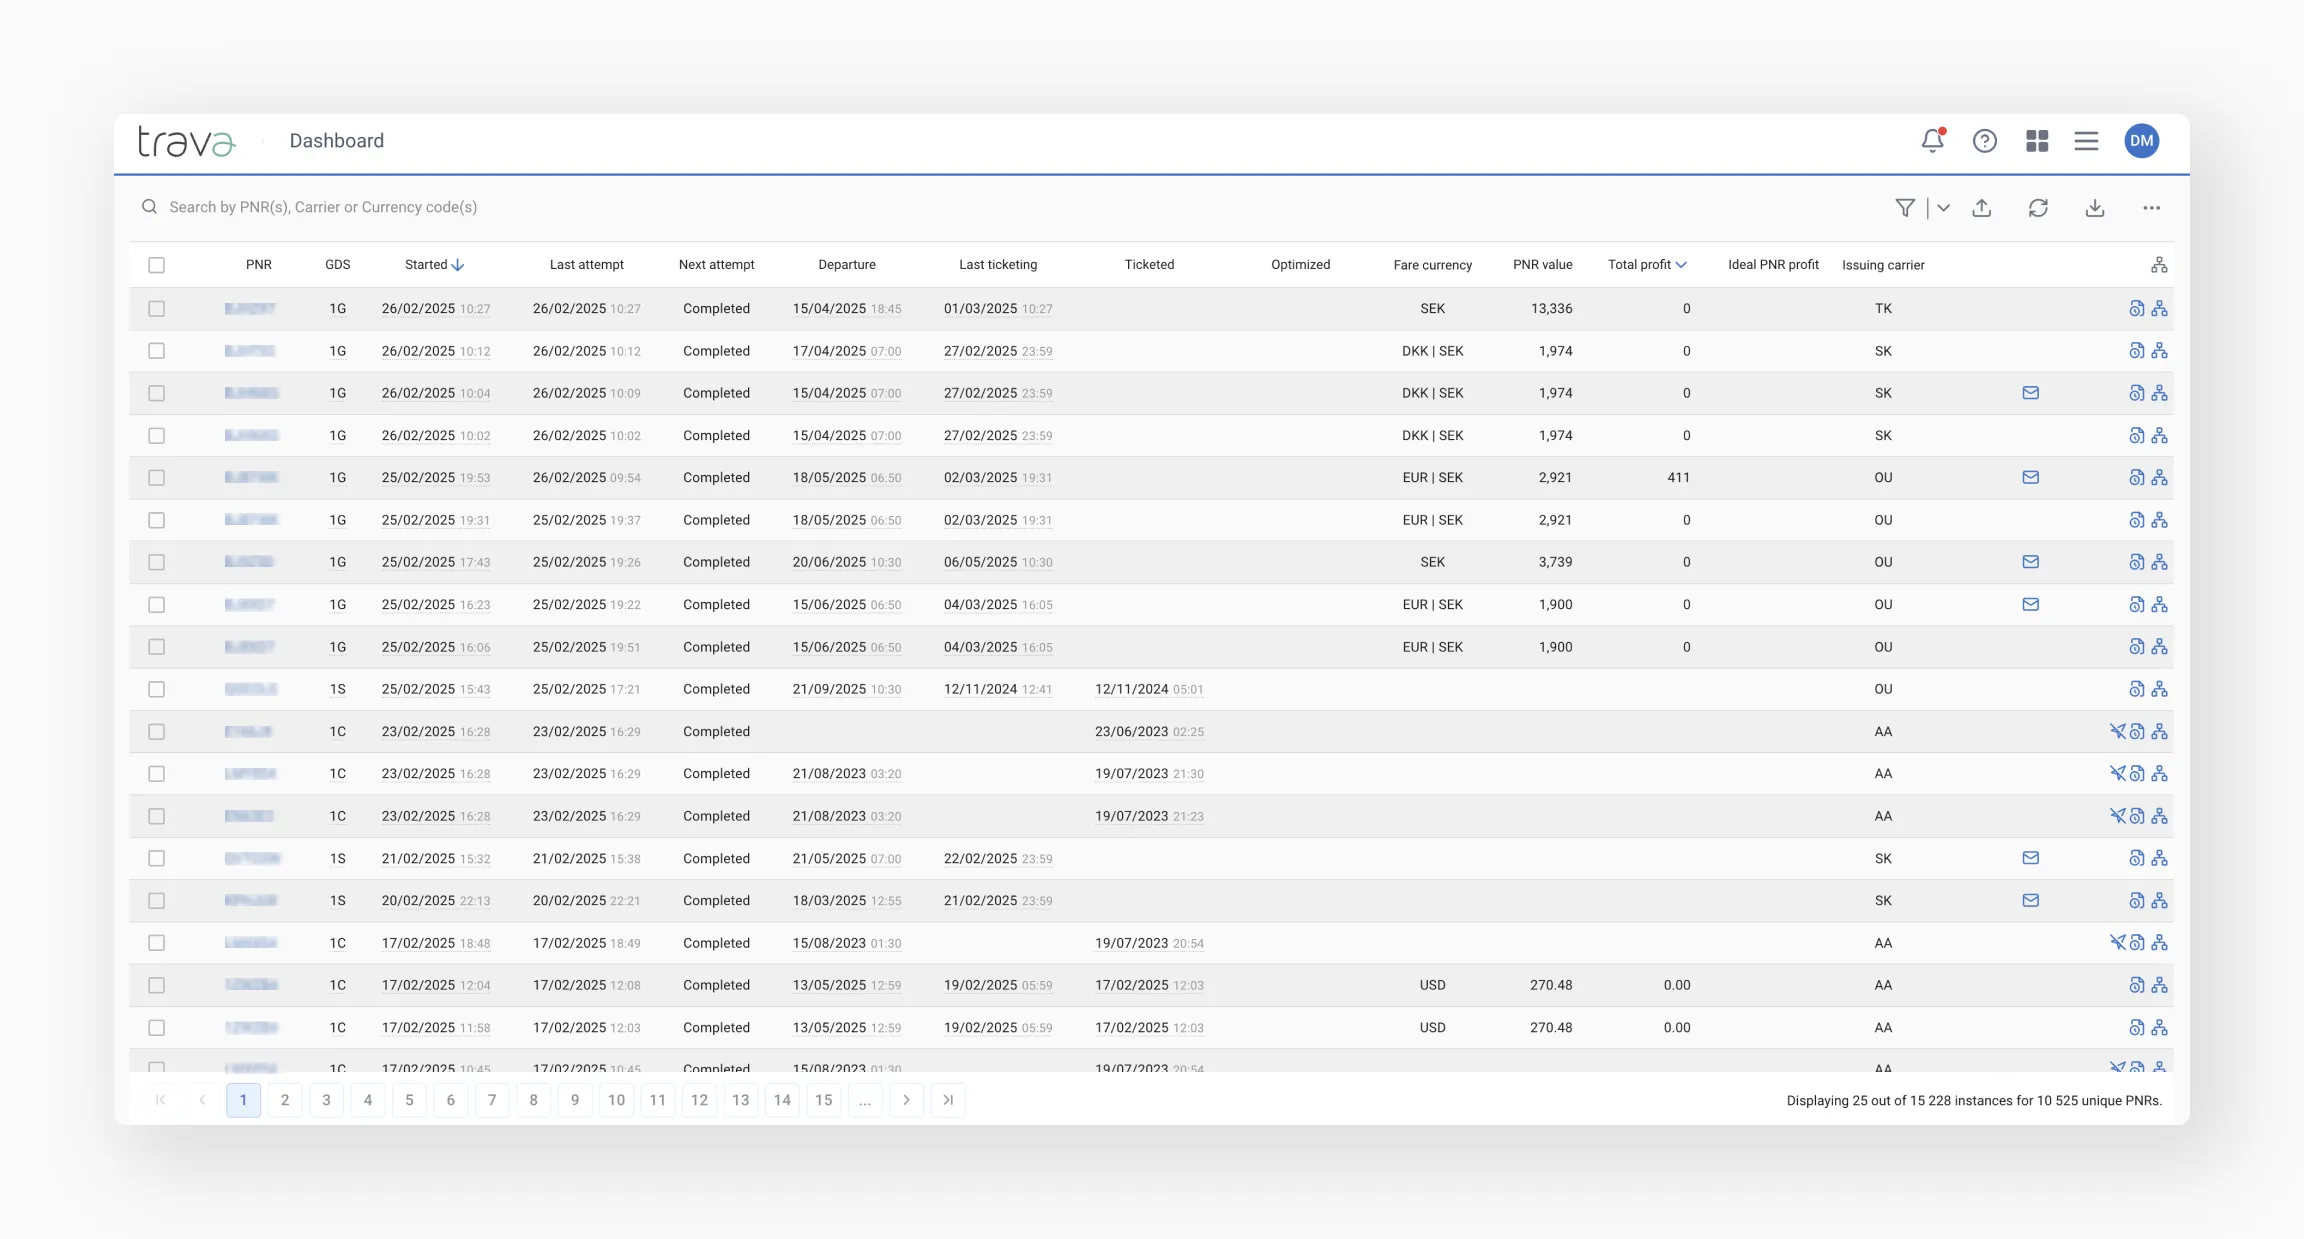Open history-file icon for row started 25/02/2025 15:43

point(2137,690)
